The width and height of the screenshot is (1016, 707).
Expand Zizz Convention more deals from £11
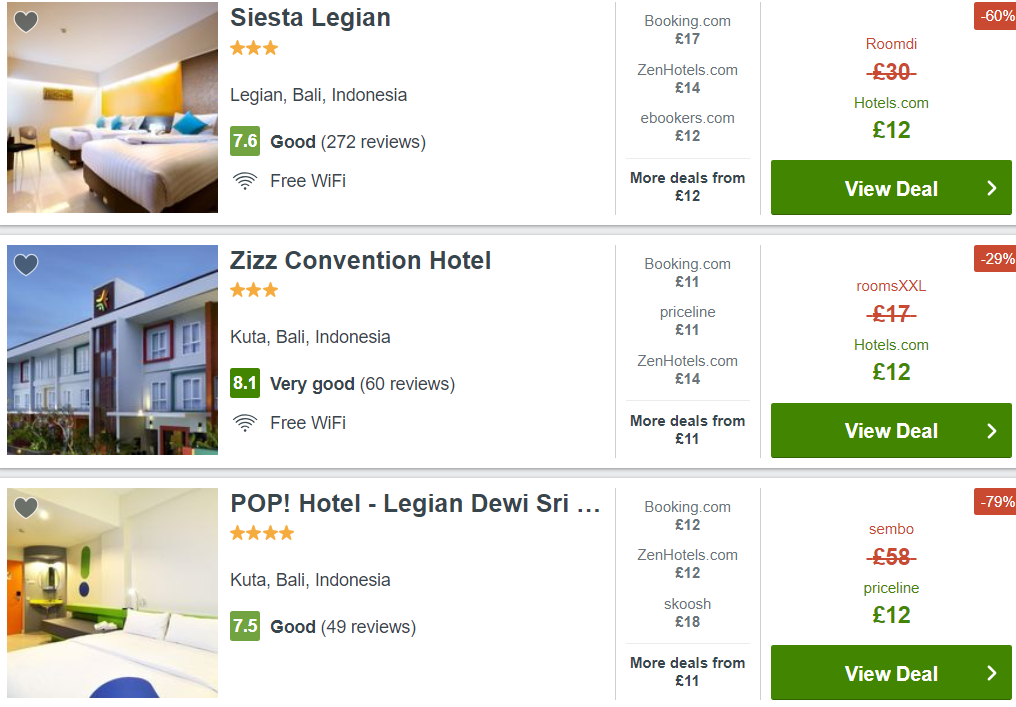pos(687,430)
